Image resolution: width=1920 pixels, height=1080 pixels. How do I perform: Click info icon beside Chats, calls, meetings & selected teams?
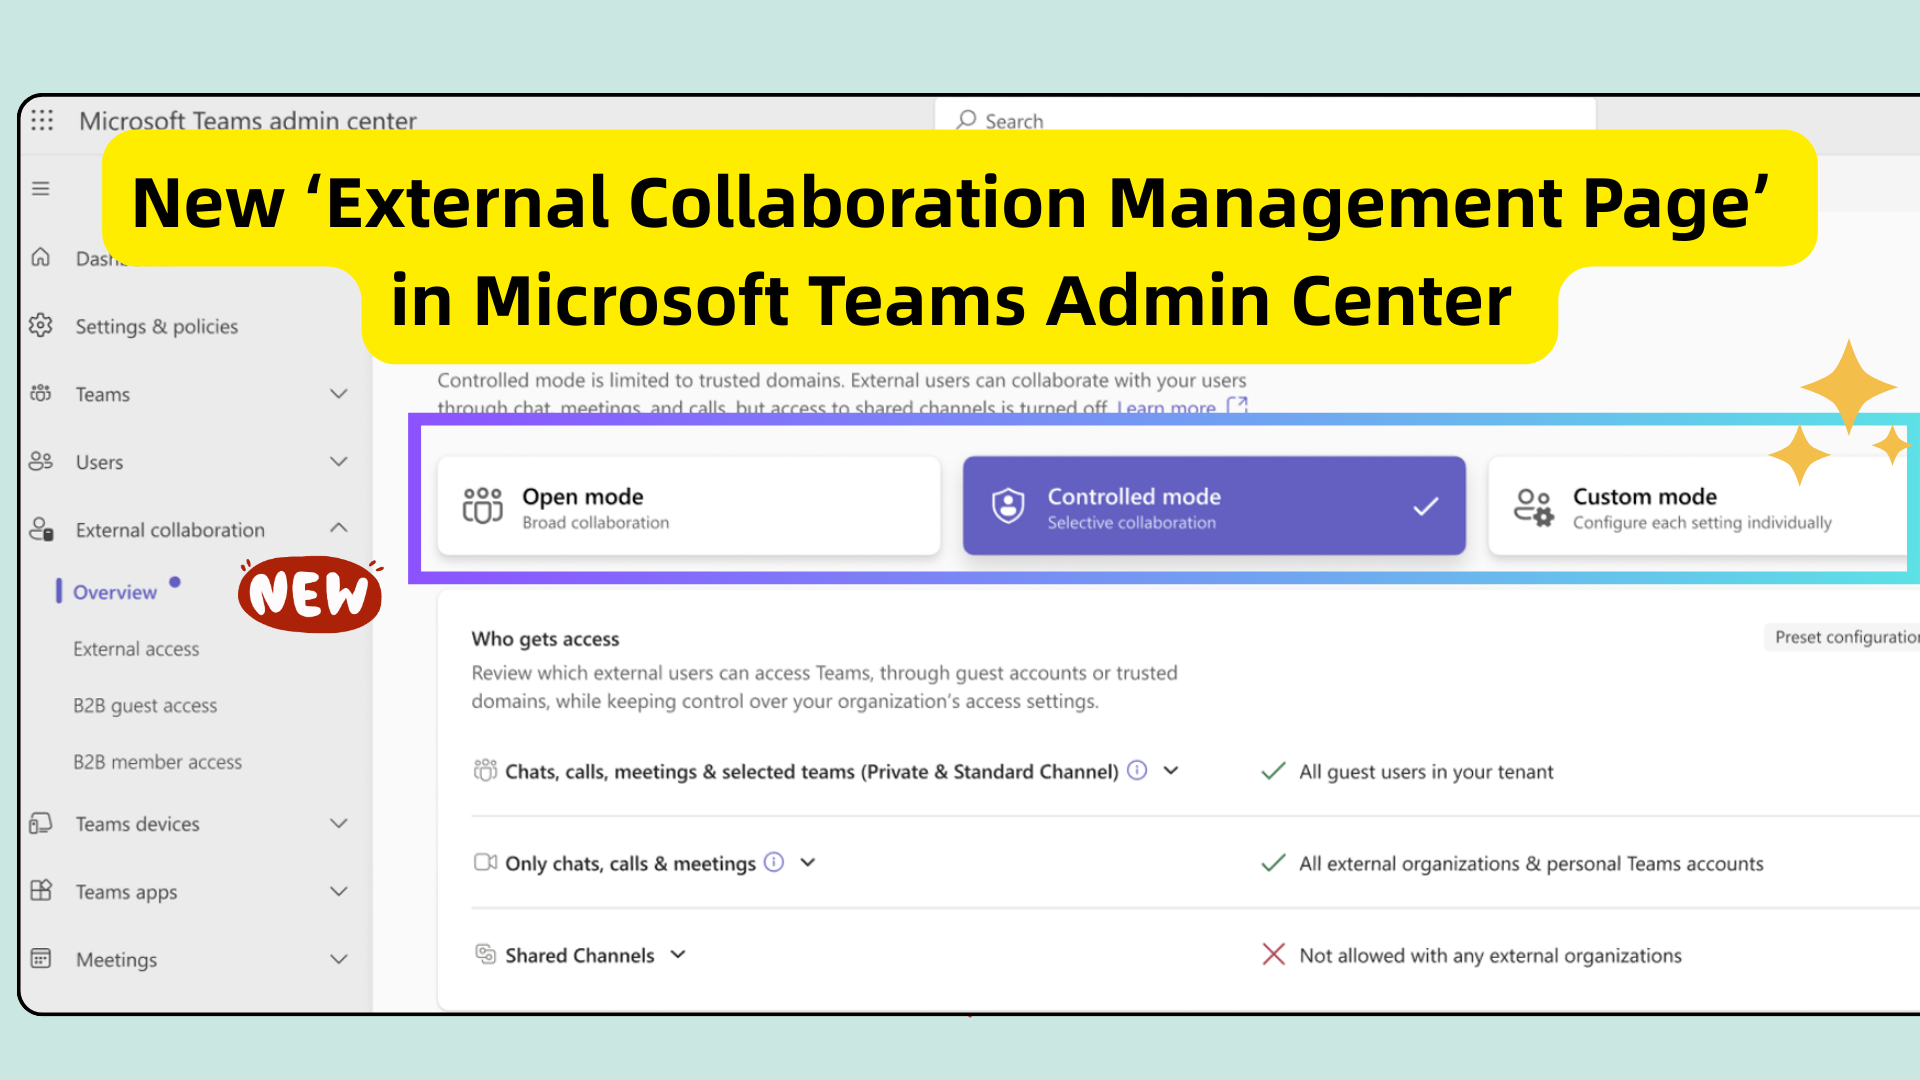(1137, 770)
